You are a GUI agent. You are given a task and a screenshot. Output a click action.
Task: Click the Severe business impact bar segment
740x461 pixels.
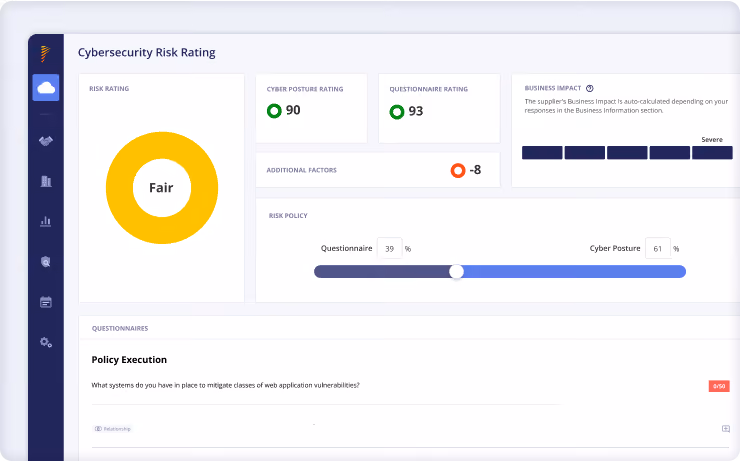click(x=712, y=152)
